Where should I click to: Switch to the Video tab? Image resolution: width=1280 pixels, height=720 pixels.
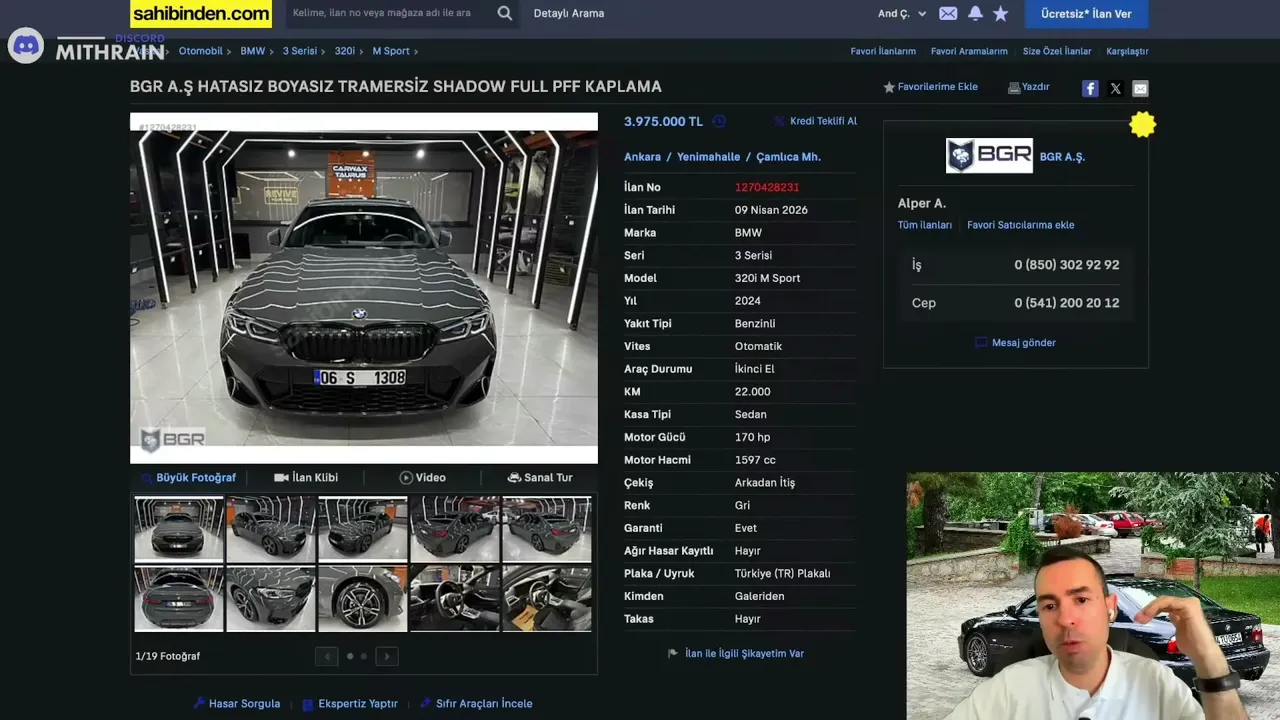pyautogui.click(x=423, y=478)
